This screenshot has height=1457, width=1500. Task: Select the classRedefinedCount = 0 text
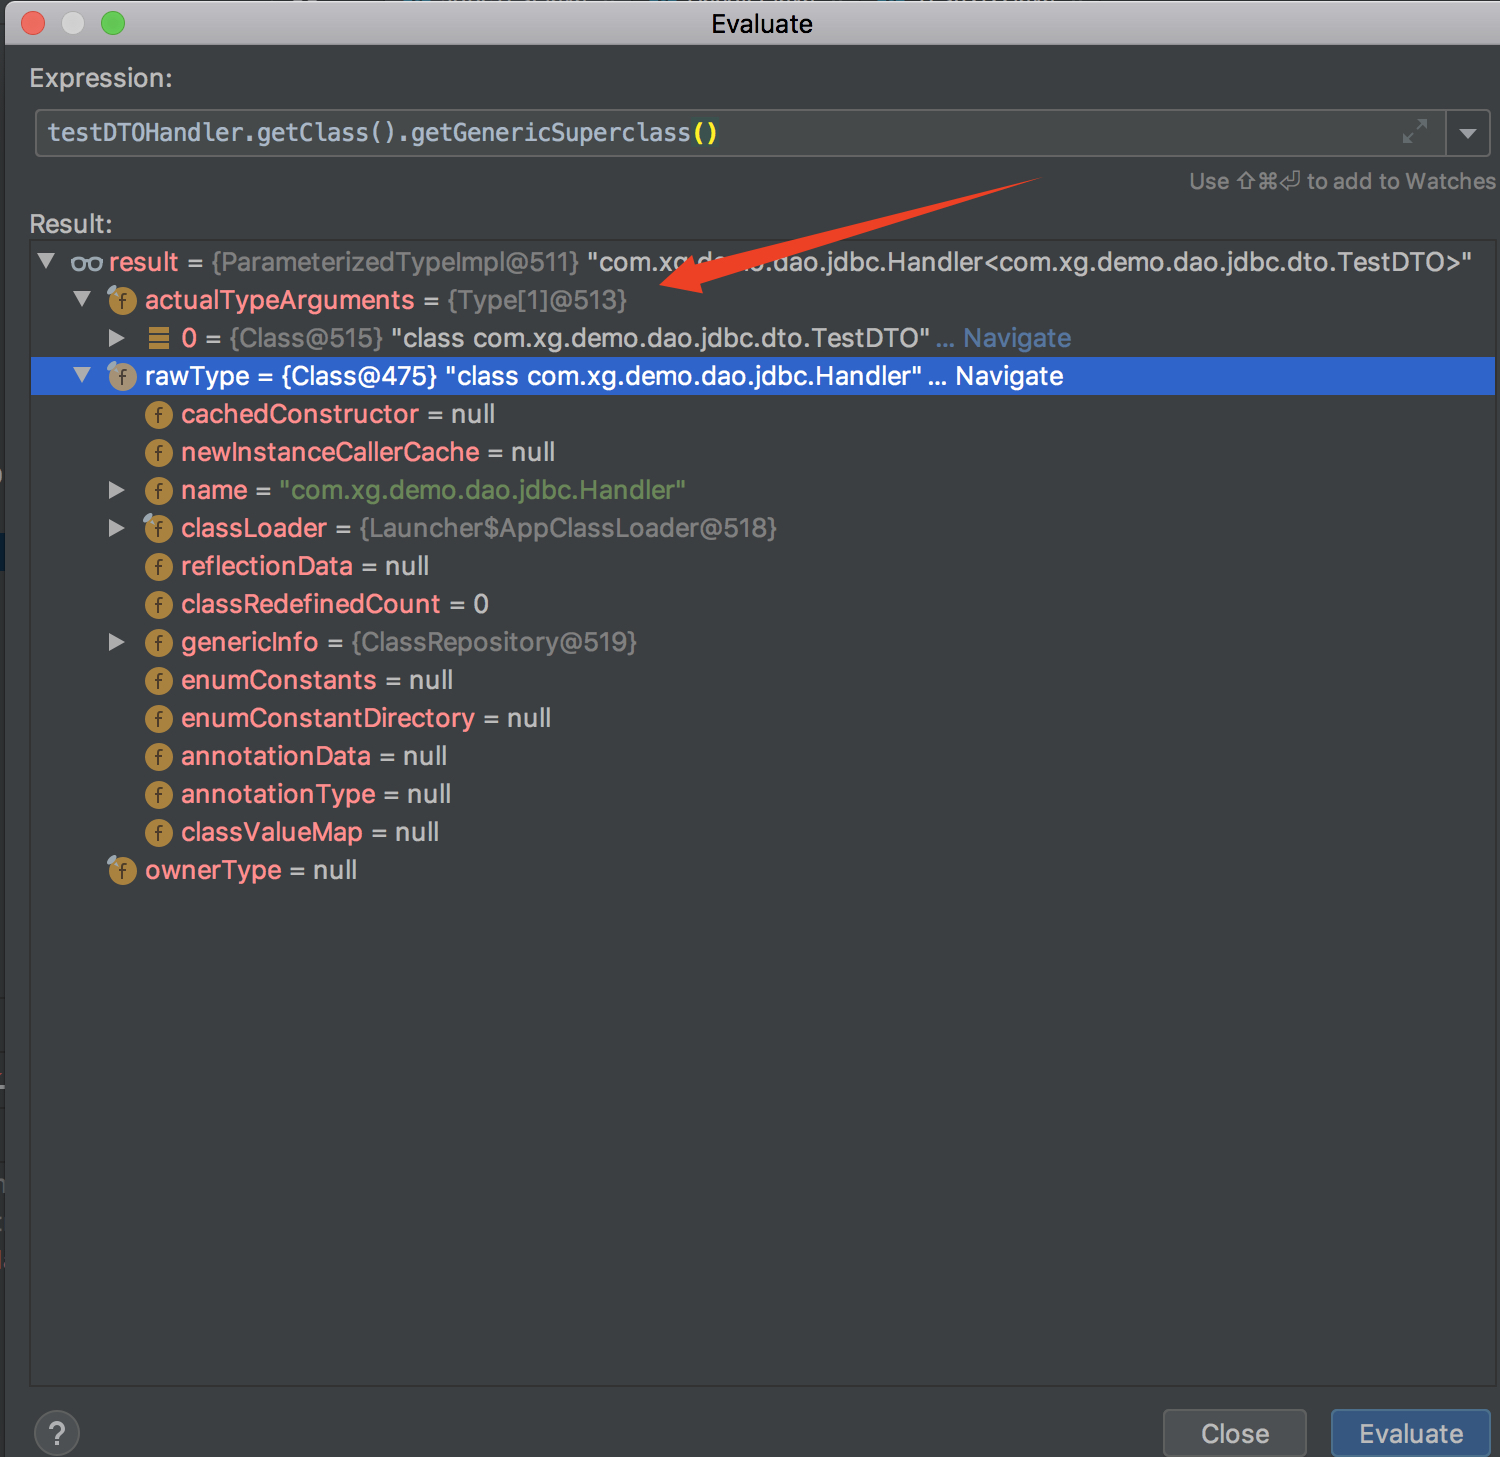tap(335, 604)
